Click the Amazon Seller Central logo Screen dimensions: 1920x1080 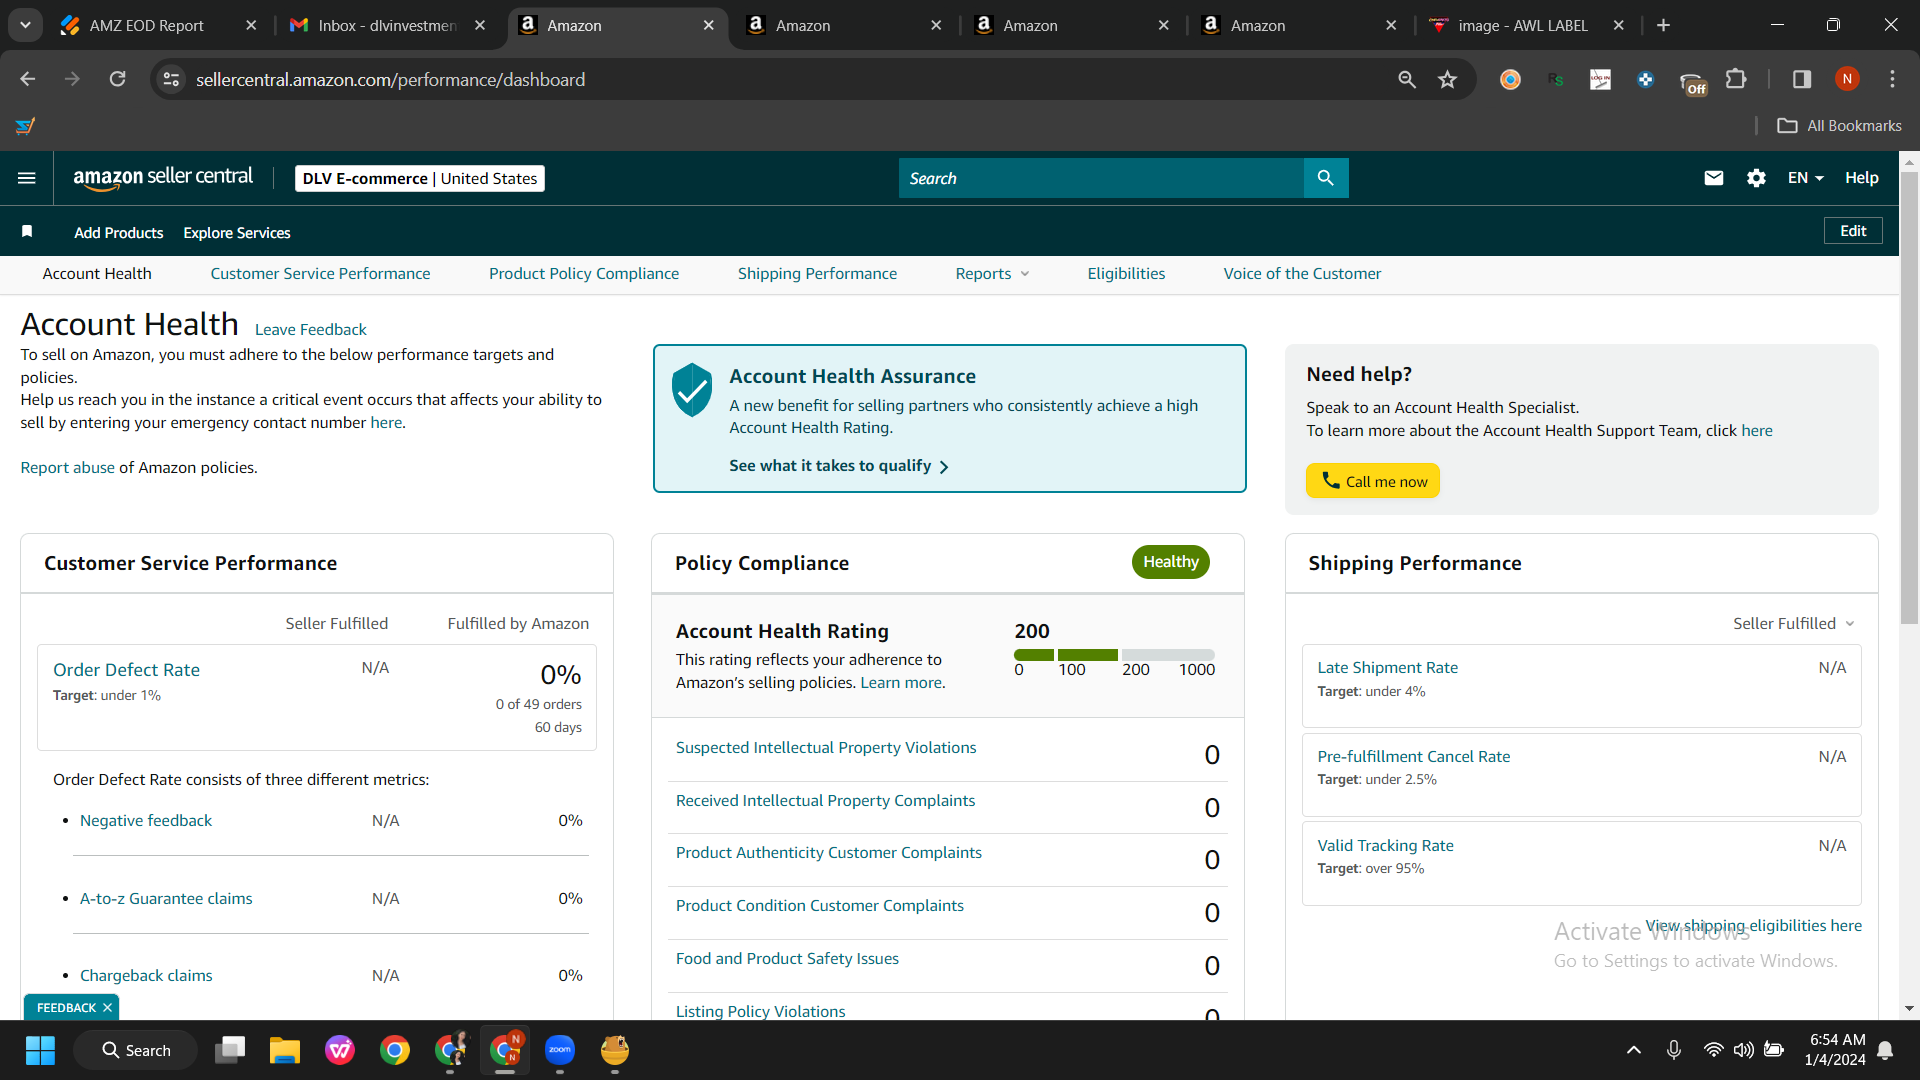pos(163,178)
